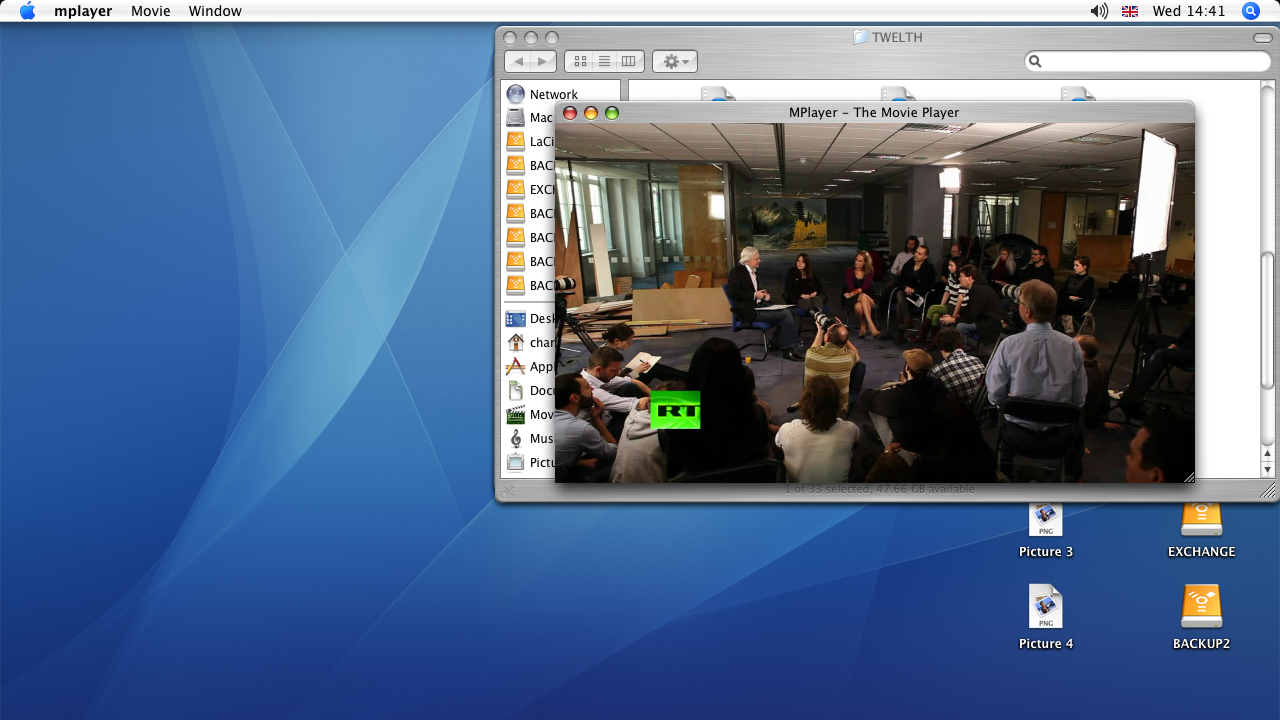Click the volume icon in menu bar
Viewport: 1280px width, 720px height.
coord(1099,11)
